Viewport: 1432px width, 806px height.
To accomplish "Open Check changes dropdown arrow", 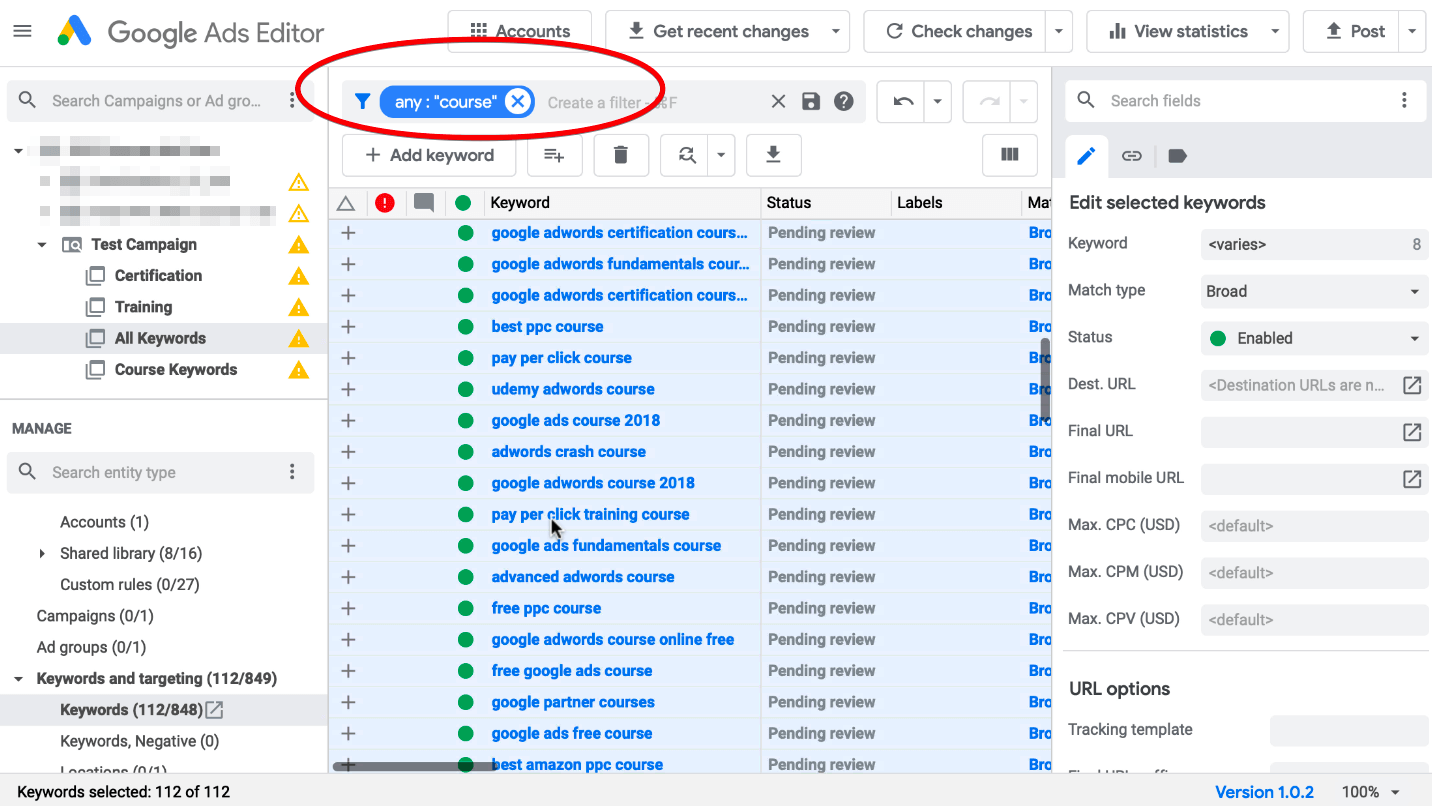I will (x=1059, y=31).
